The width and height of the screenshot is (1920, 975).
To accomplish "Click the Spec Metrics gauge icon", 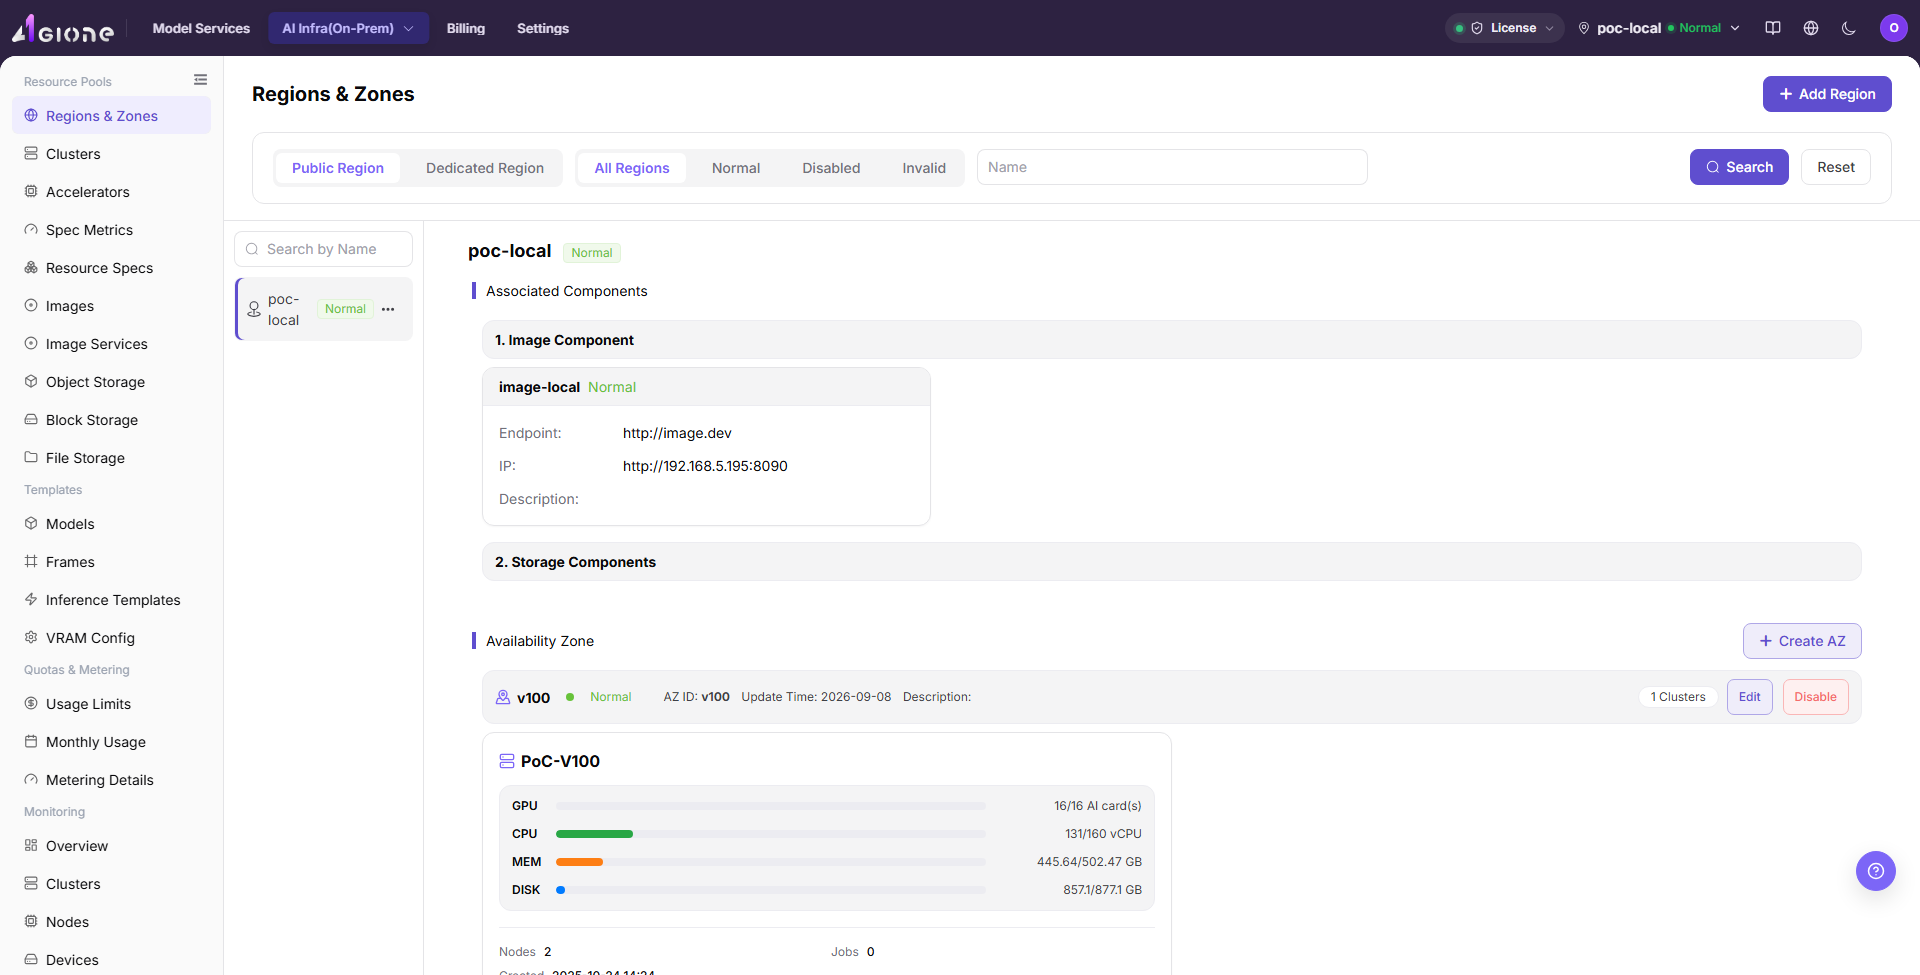I will pyautogui.click(x=31, y=230).
